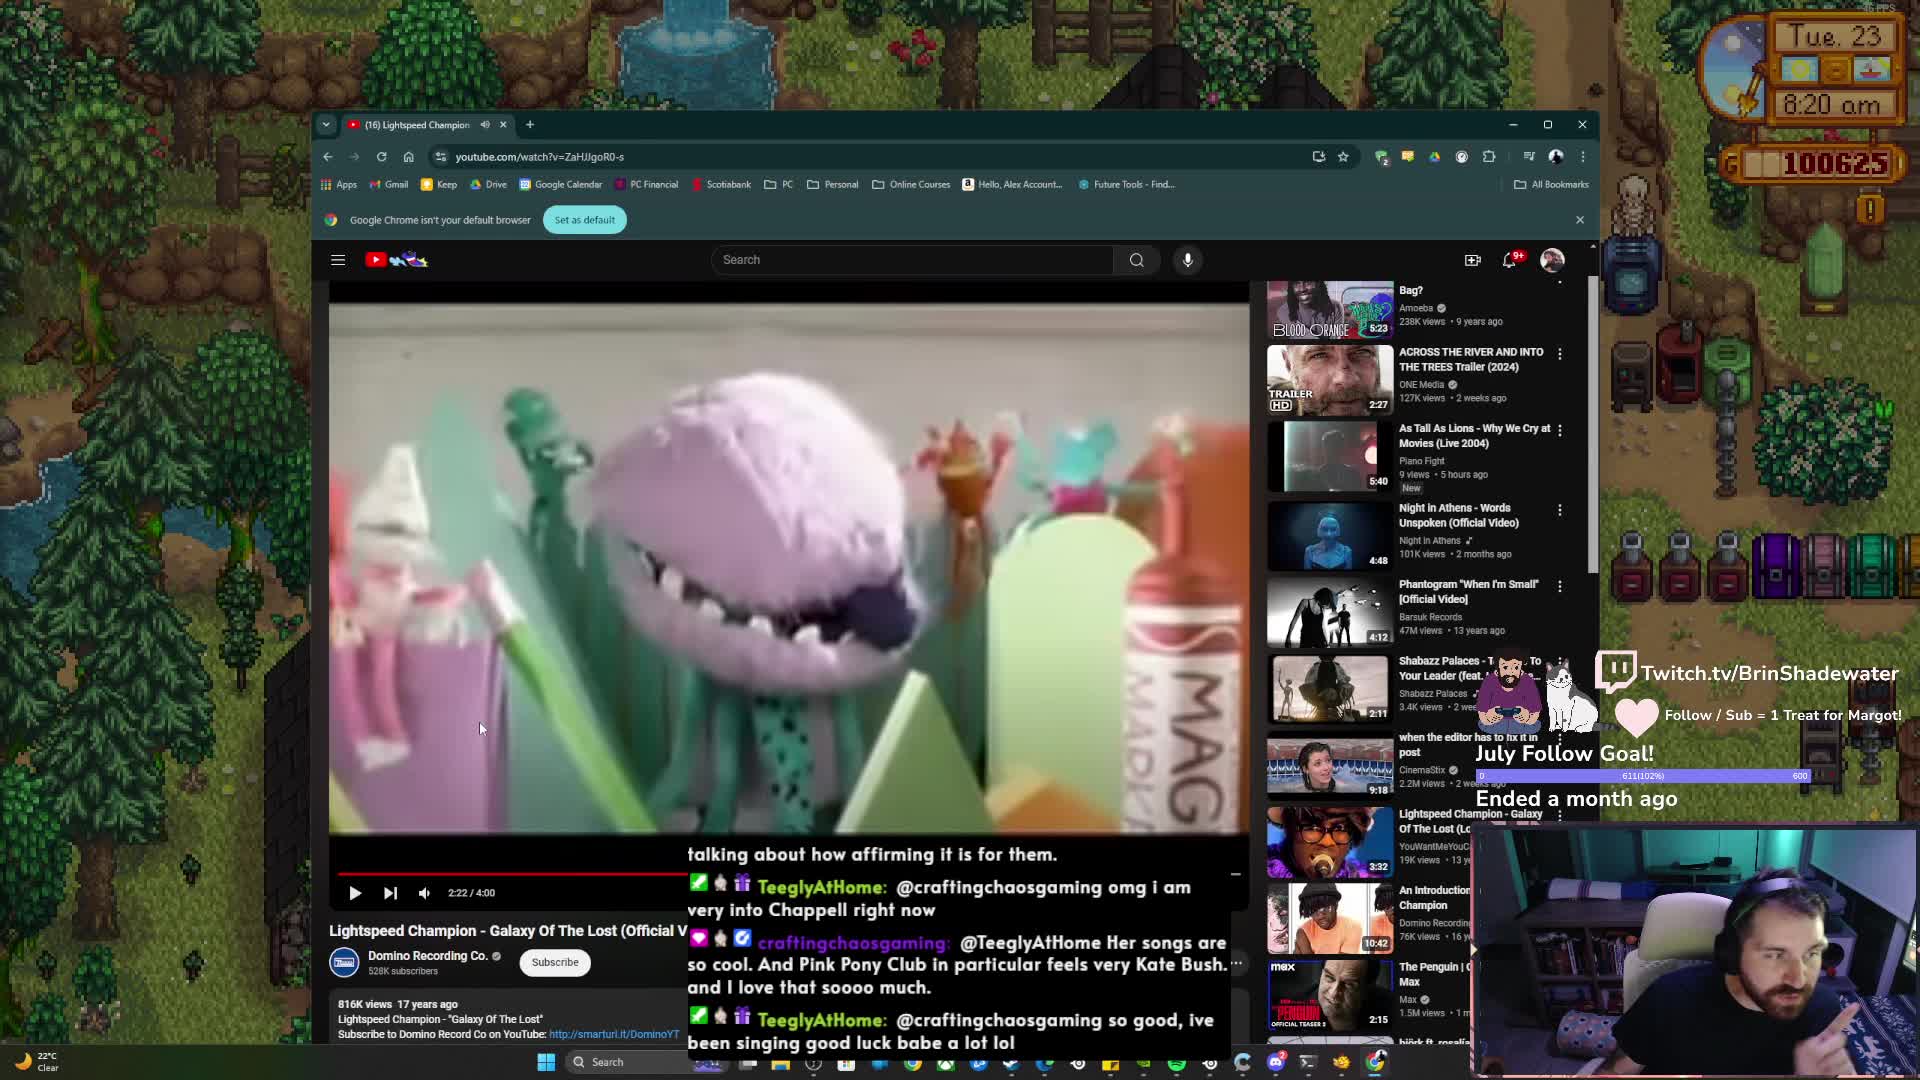This screenshot has width=1920, height=1080.
Task: Open Blood Orange video thumbnail
Action: pos(1330,310)
